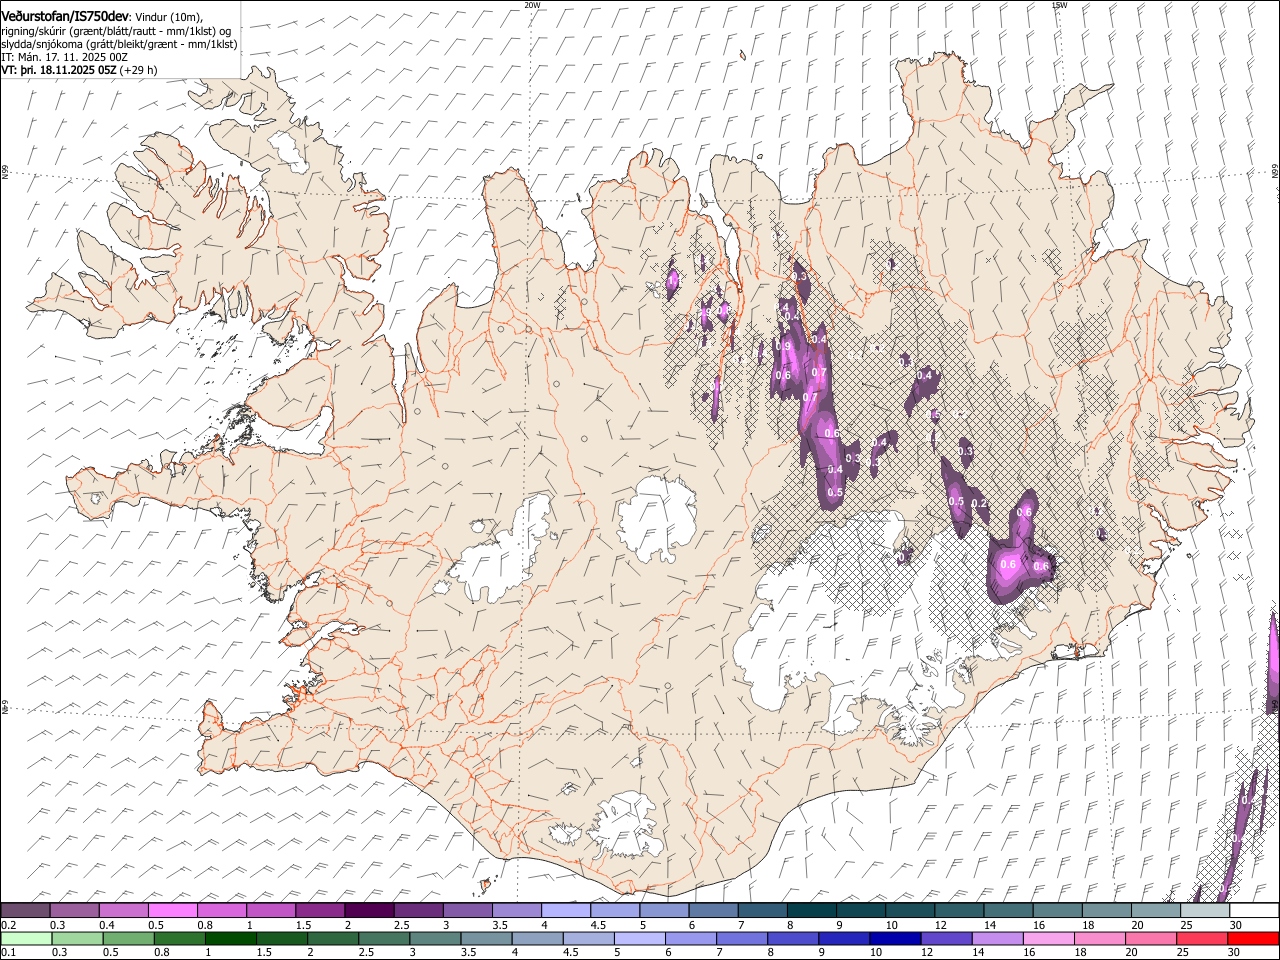Click the 'VT: þri. 18.11.2025 05Z' valid time
Screen dimensions: 1280x960
(x=59, y=70)
